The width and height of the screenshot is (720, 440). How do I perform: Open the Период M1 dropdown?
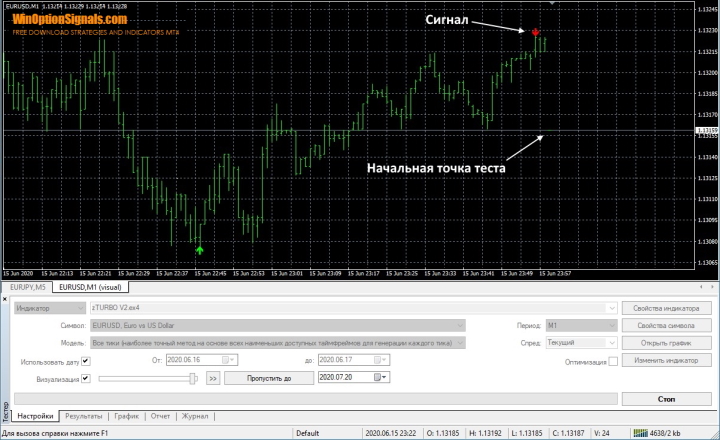(x=609, y=325)
